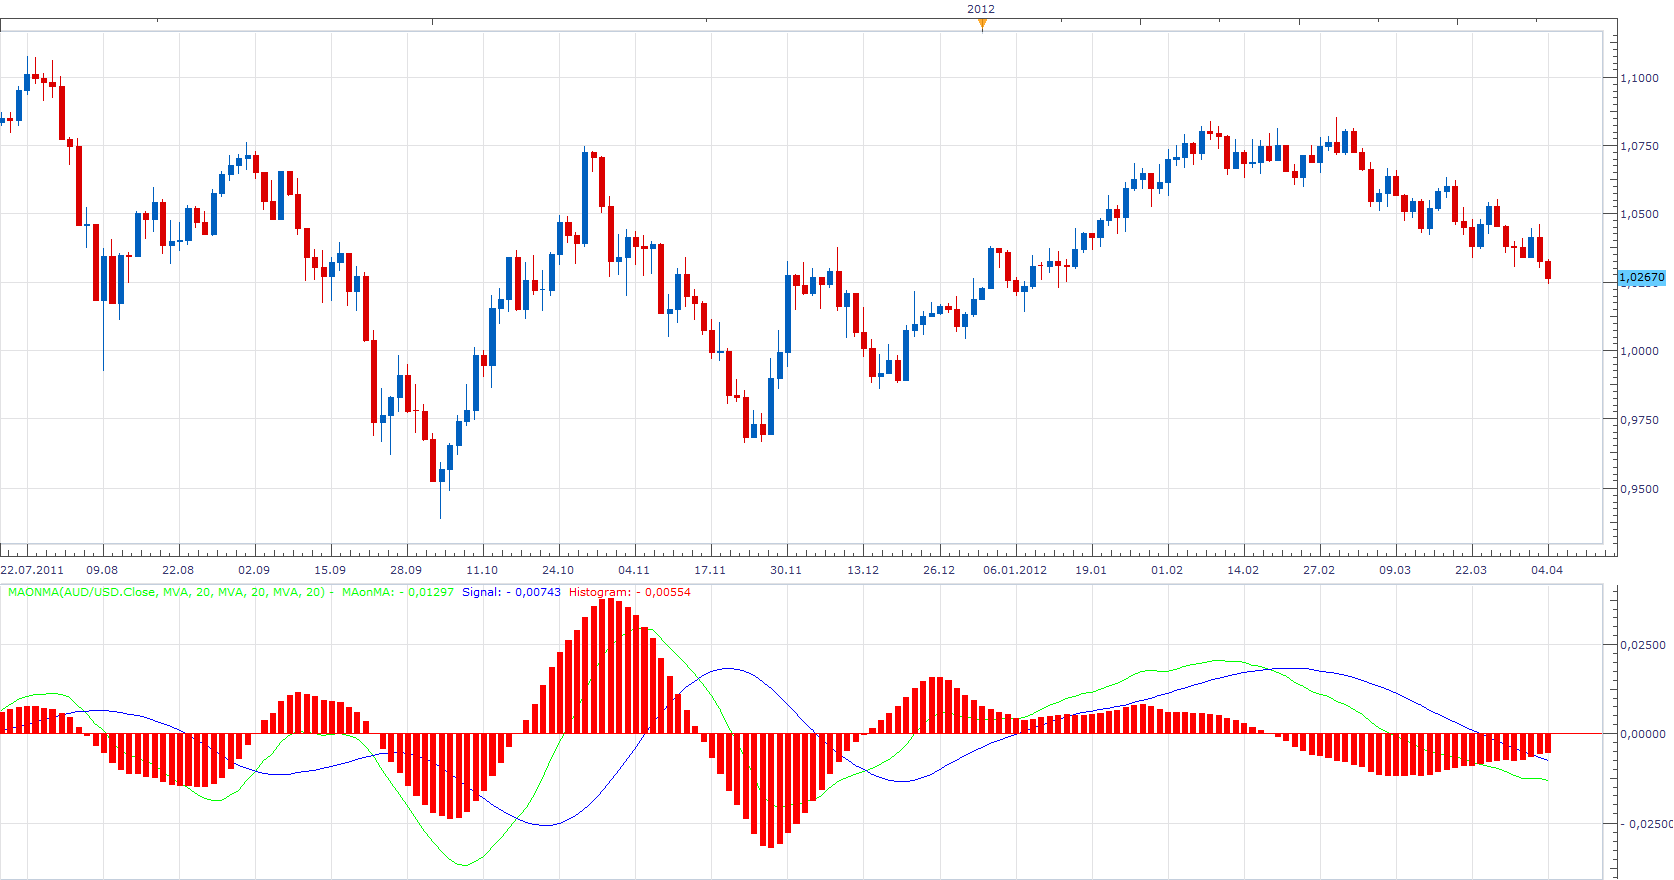Select the 13.12 date on time axis
Image resolution: width=1674 pixels, height=880 pixels.
863,570
